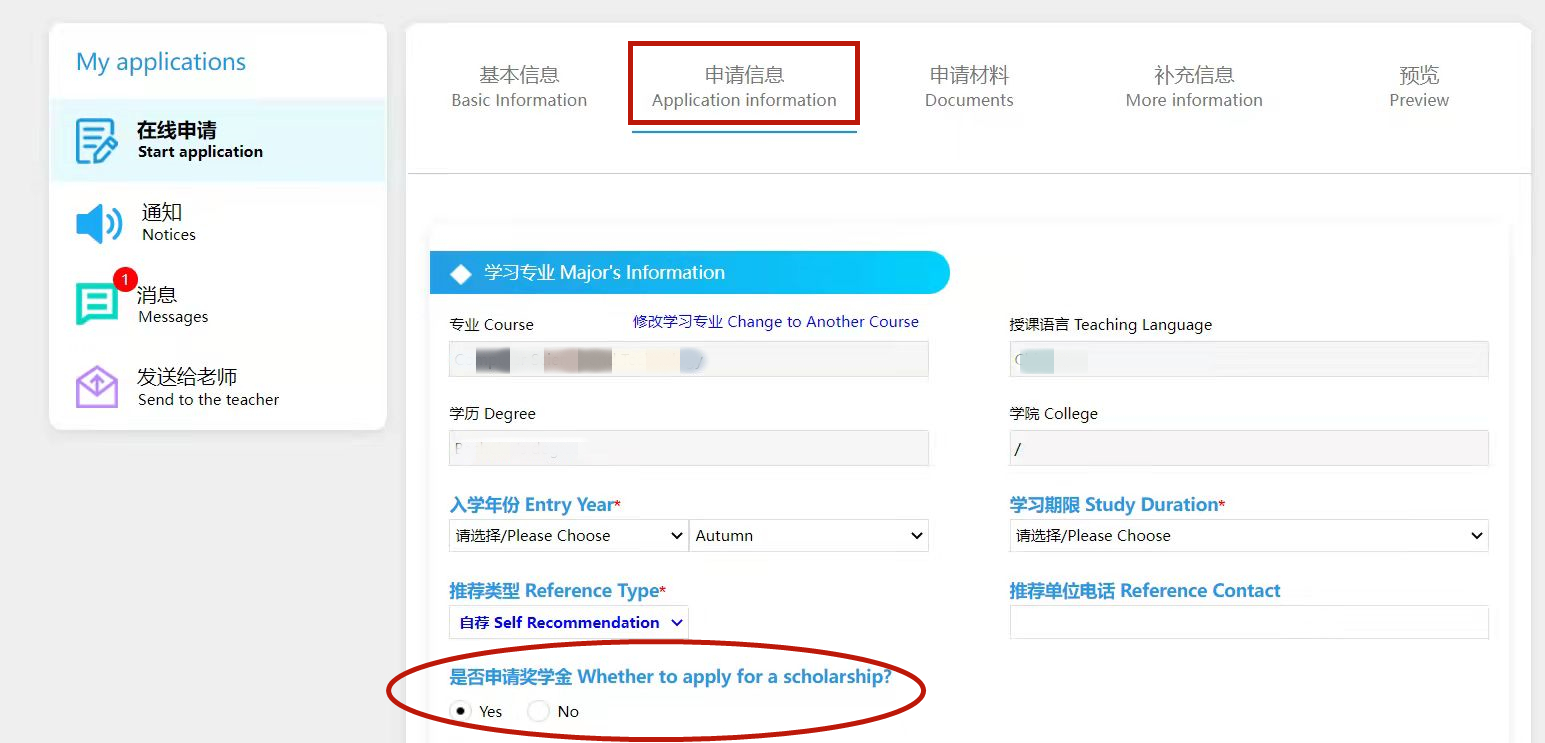This screenshot has height=743, width=1545.
Task: Open Notices via the speaker icon
Action: pyautogui.click(x=97, y=223)
